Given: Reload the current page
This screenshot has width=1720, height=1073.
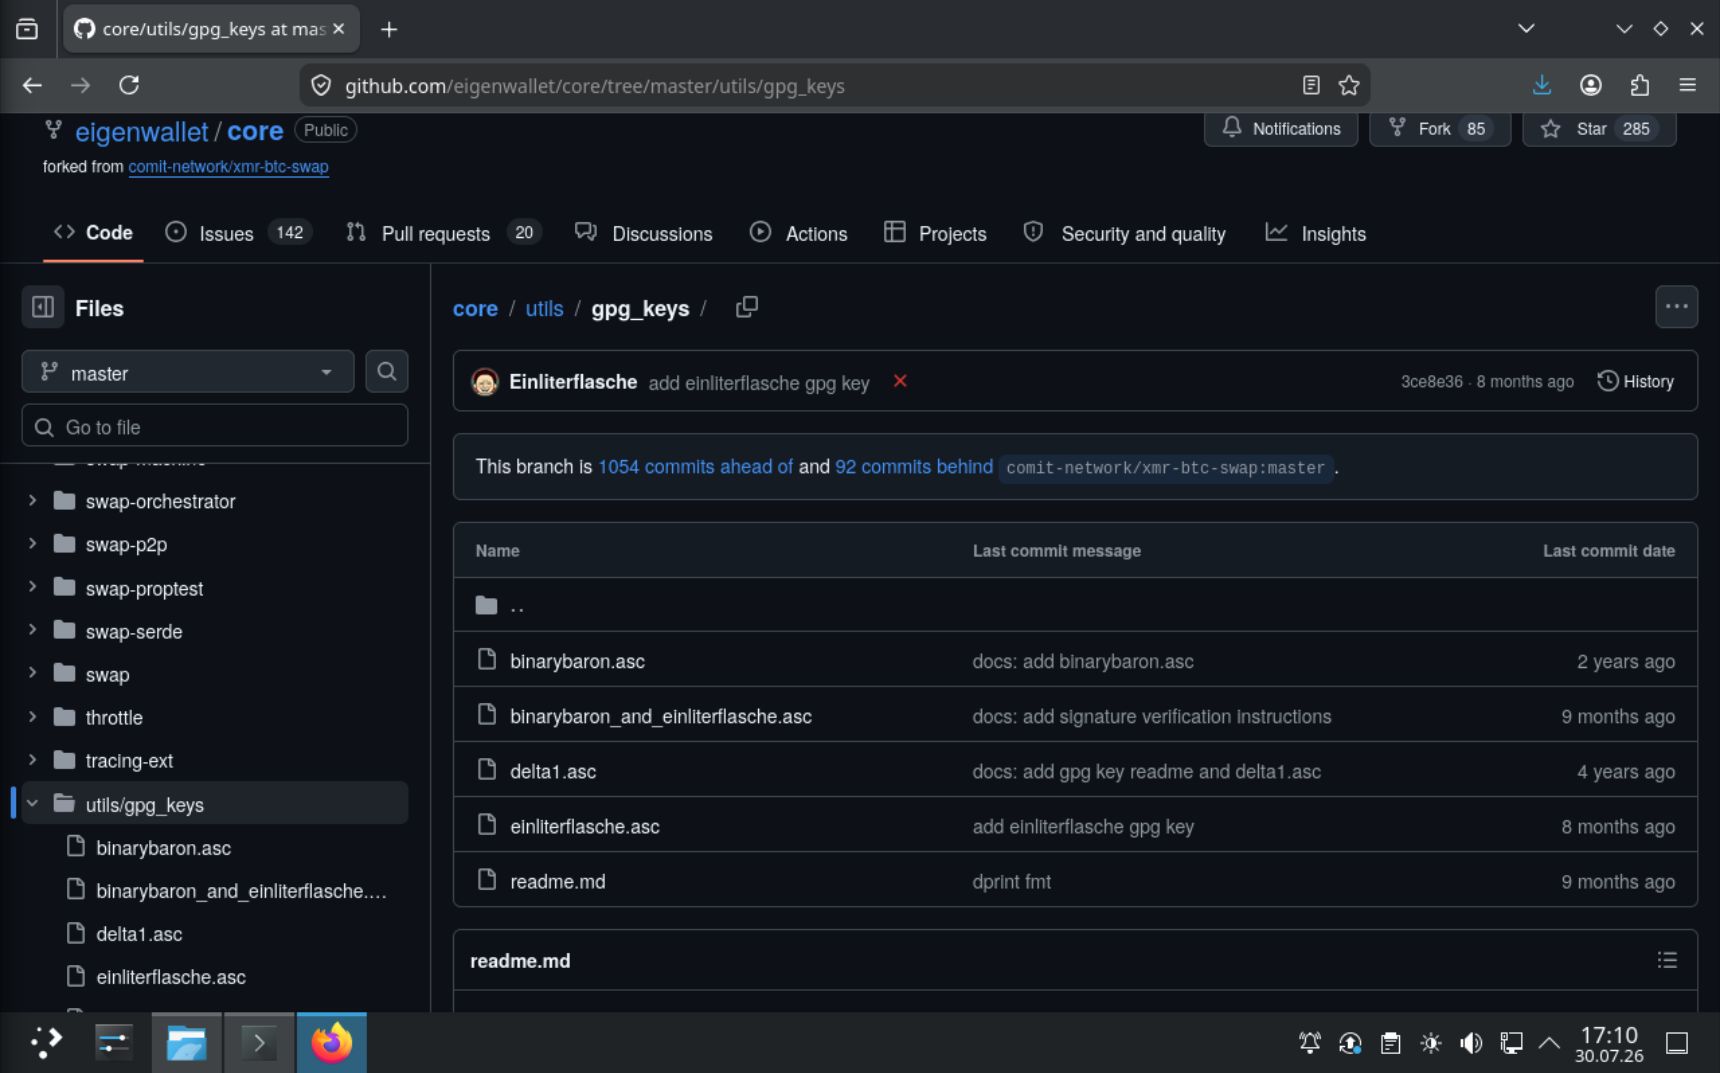Looking at the screenshot, I should 129,85.
